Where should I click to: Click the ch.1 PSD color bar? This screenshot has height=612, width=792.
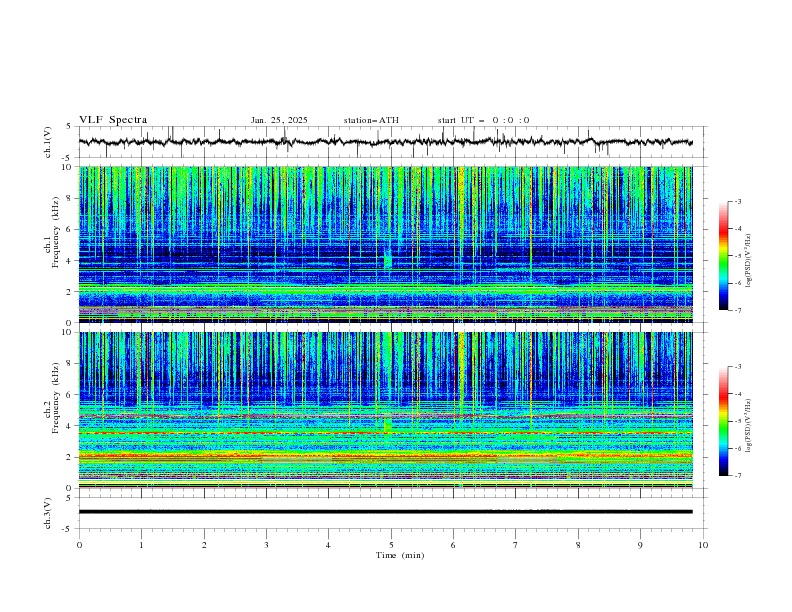[x=724, y=256]
